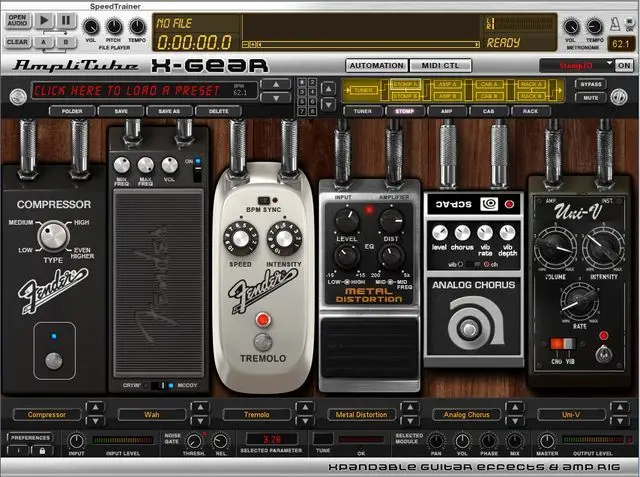Open the MIDI CTL panel

click(440, 65)
